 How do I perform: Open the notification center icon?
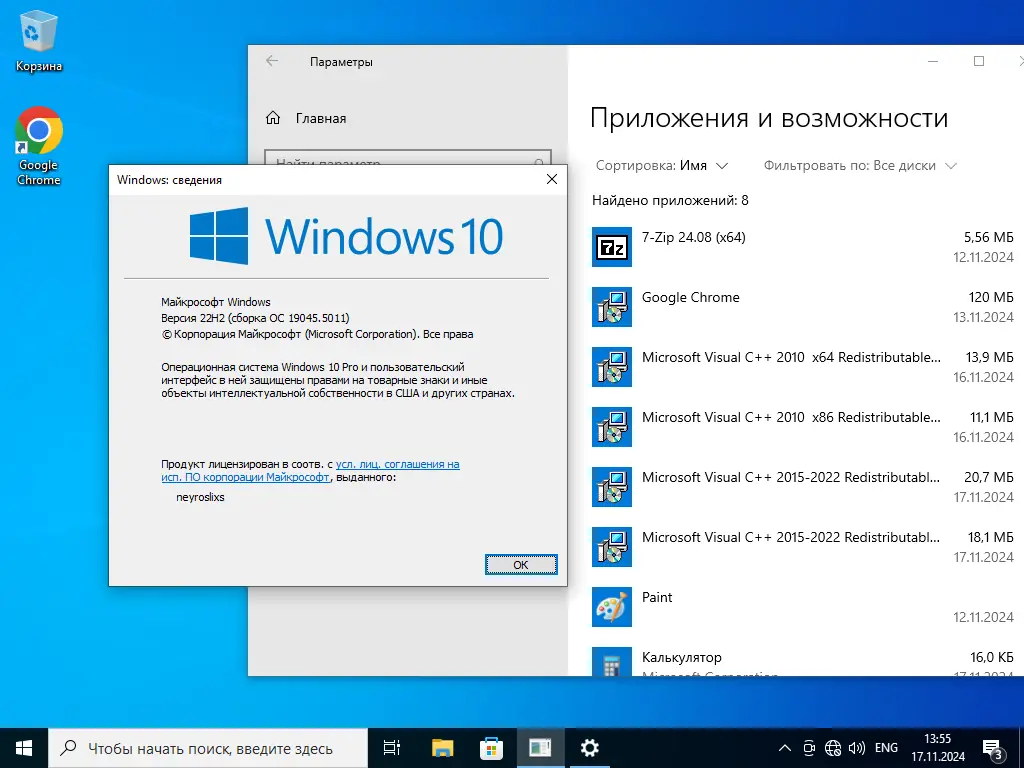(992, 749)
